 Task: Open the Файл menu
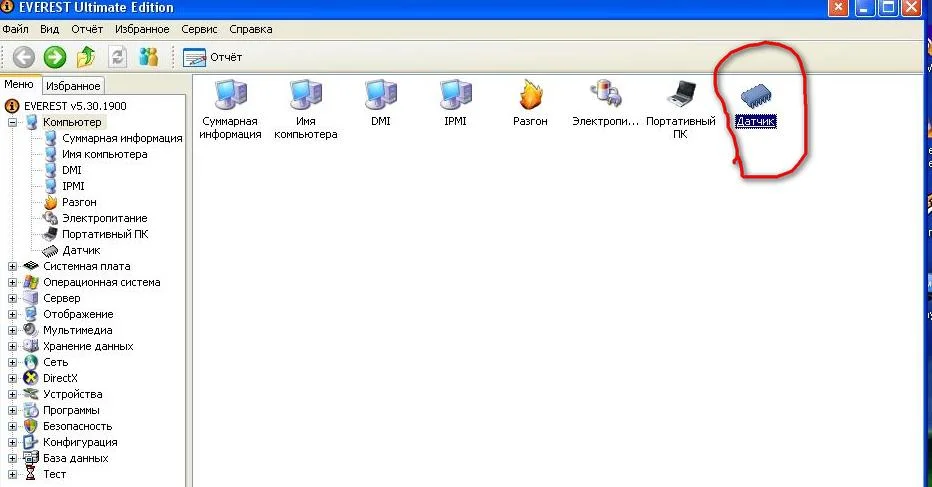click(x=15, y=29)
